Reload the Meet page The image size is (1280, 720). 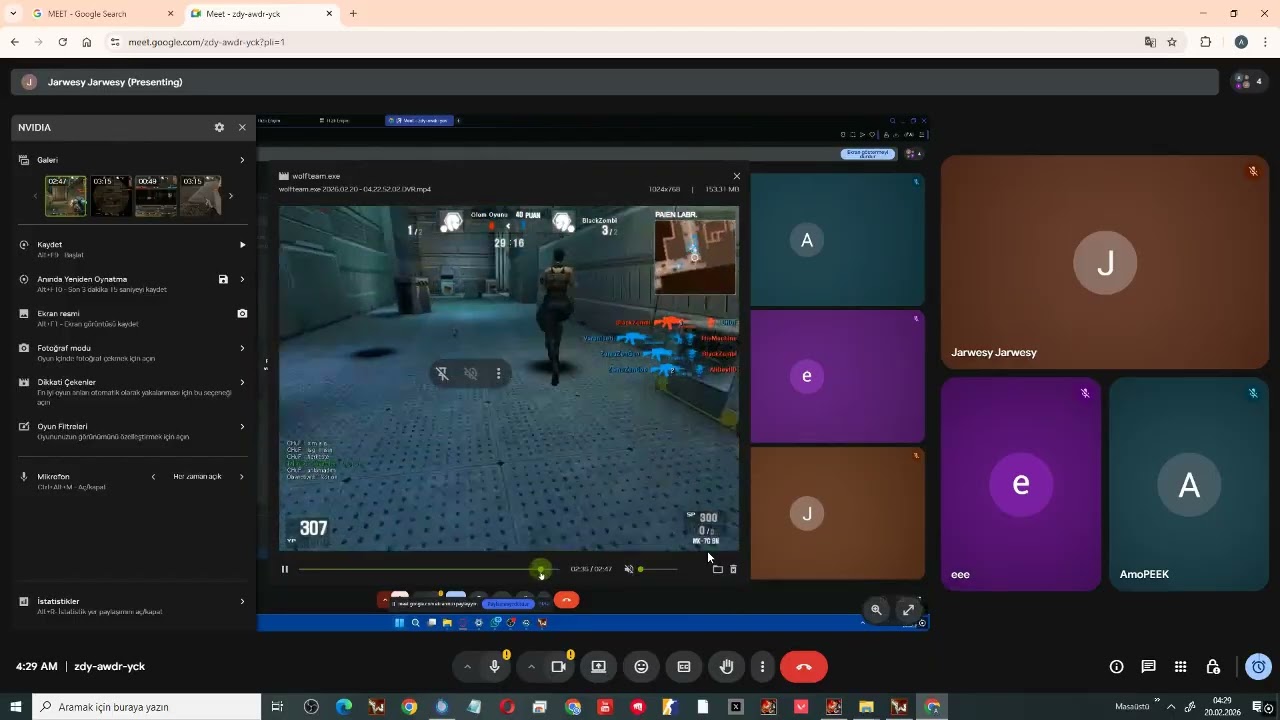click(62, 42)
